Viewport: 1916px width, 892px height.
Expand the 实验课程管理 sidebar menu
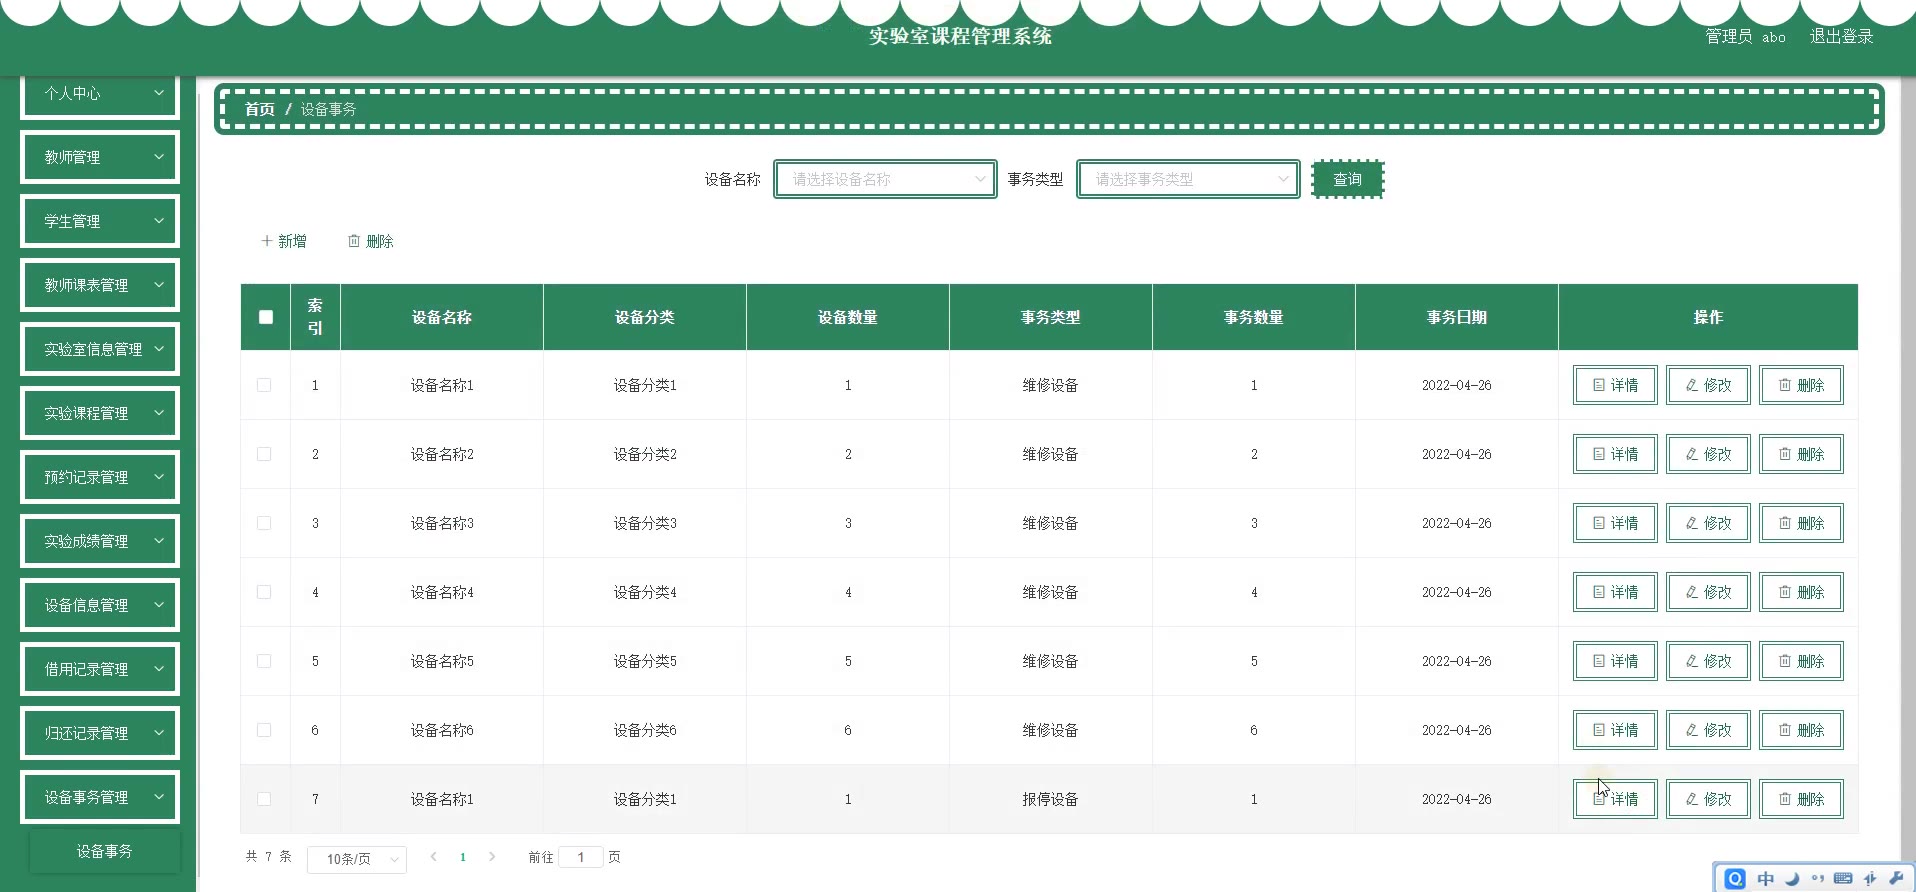[x=100, y=413]
